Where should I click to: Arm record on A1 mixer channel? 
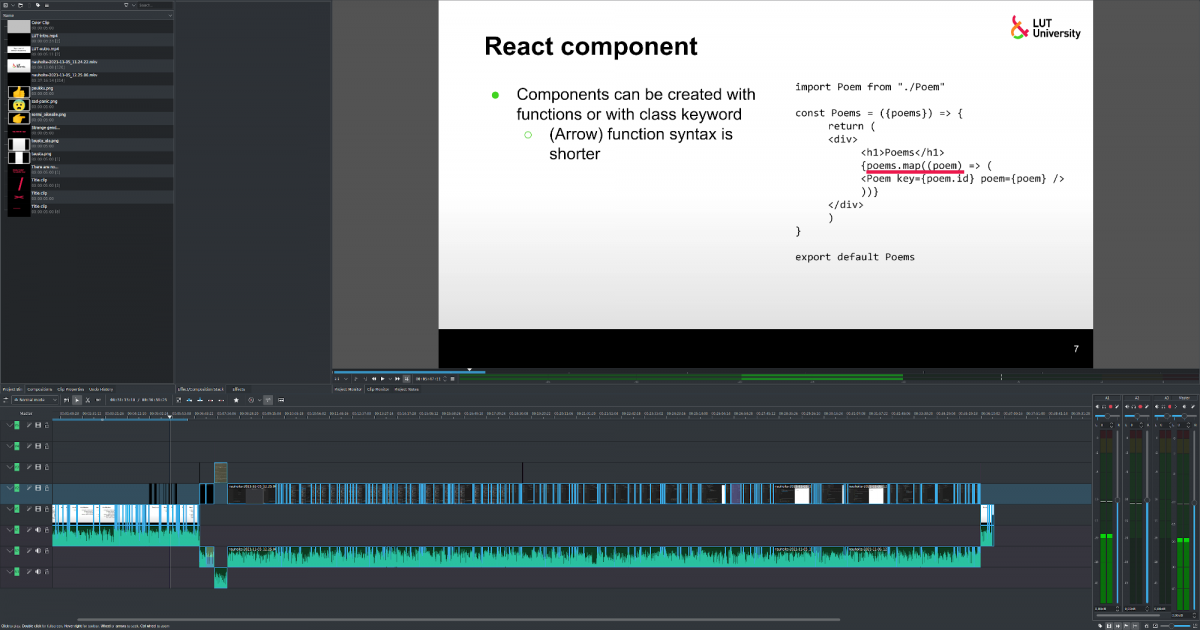(1110, 407)
